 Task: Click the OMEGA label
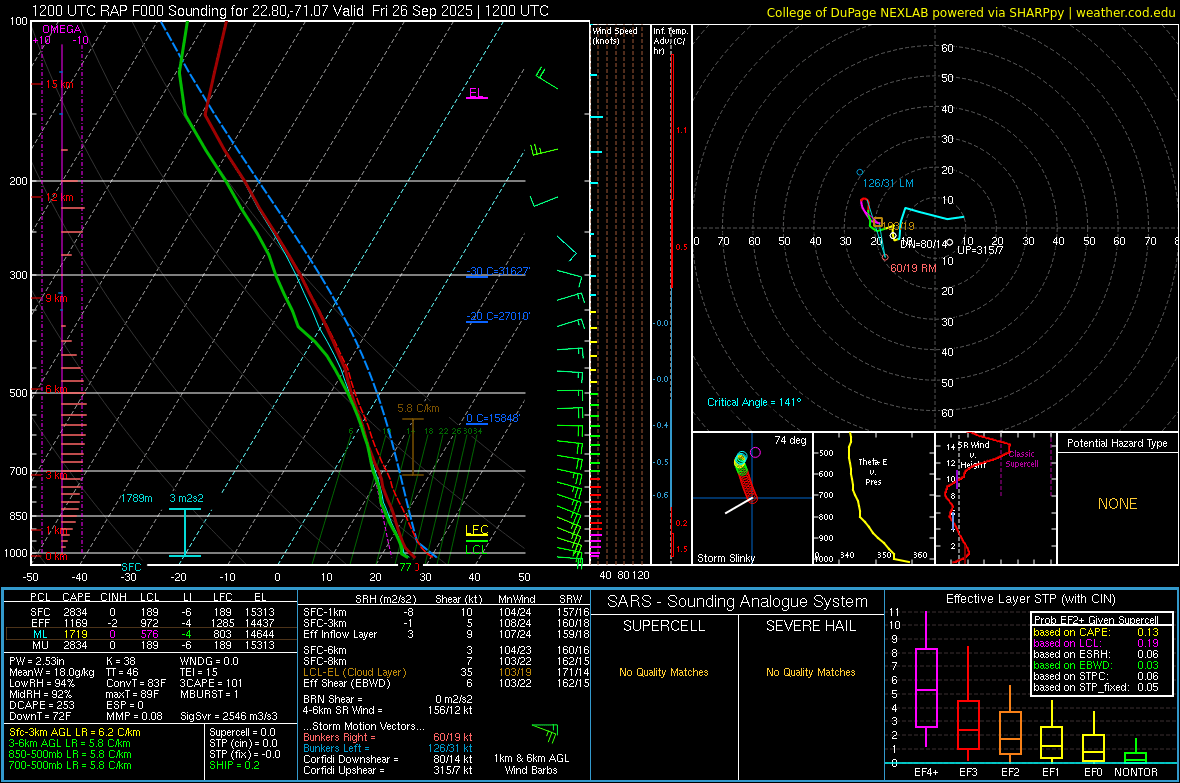point(62,29)
